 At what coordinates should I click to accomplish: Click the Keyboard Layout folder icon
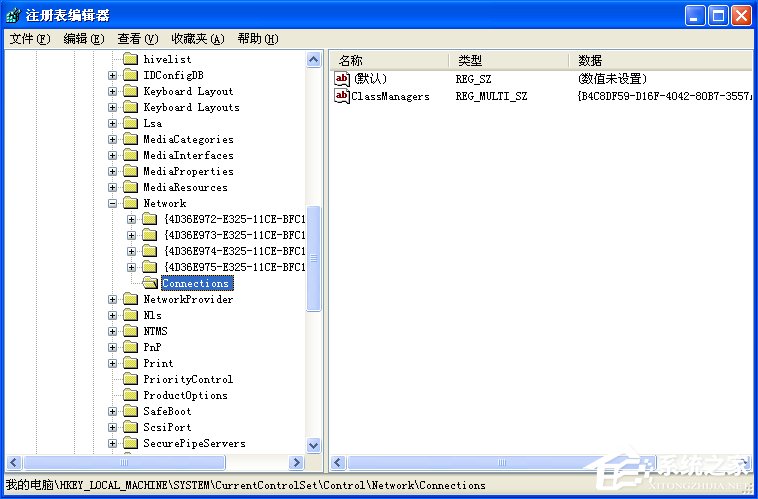point(130,91)
